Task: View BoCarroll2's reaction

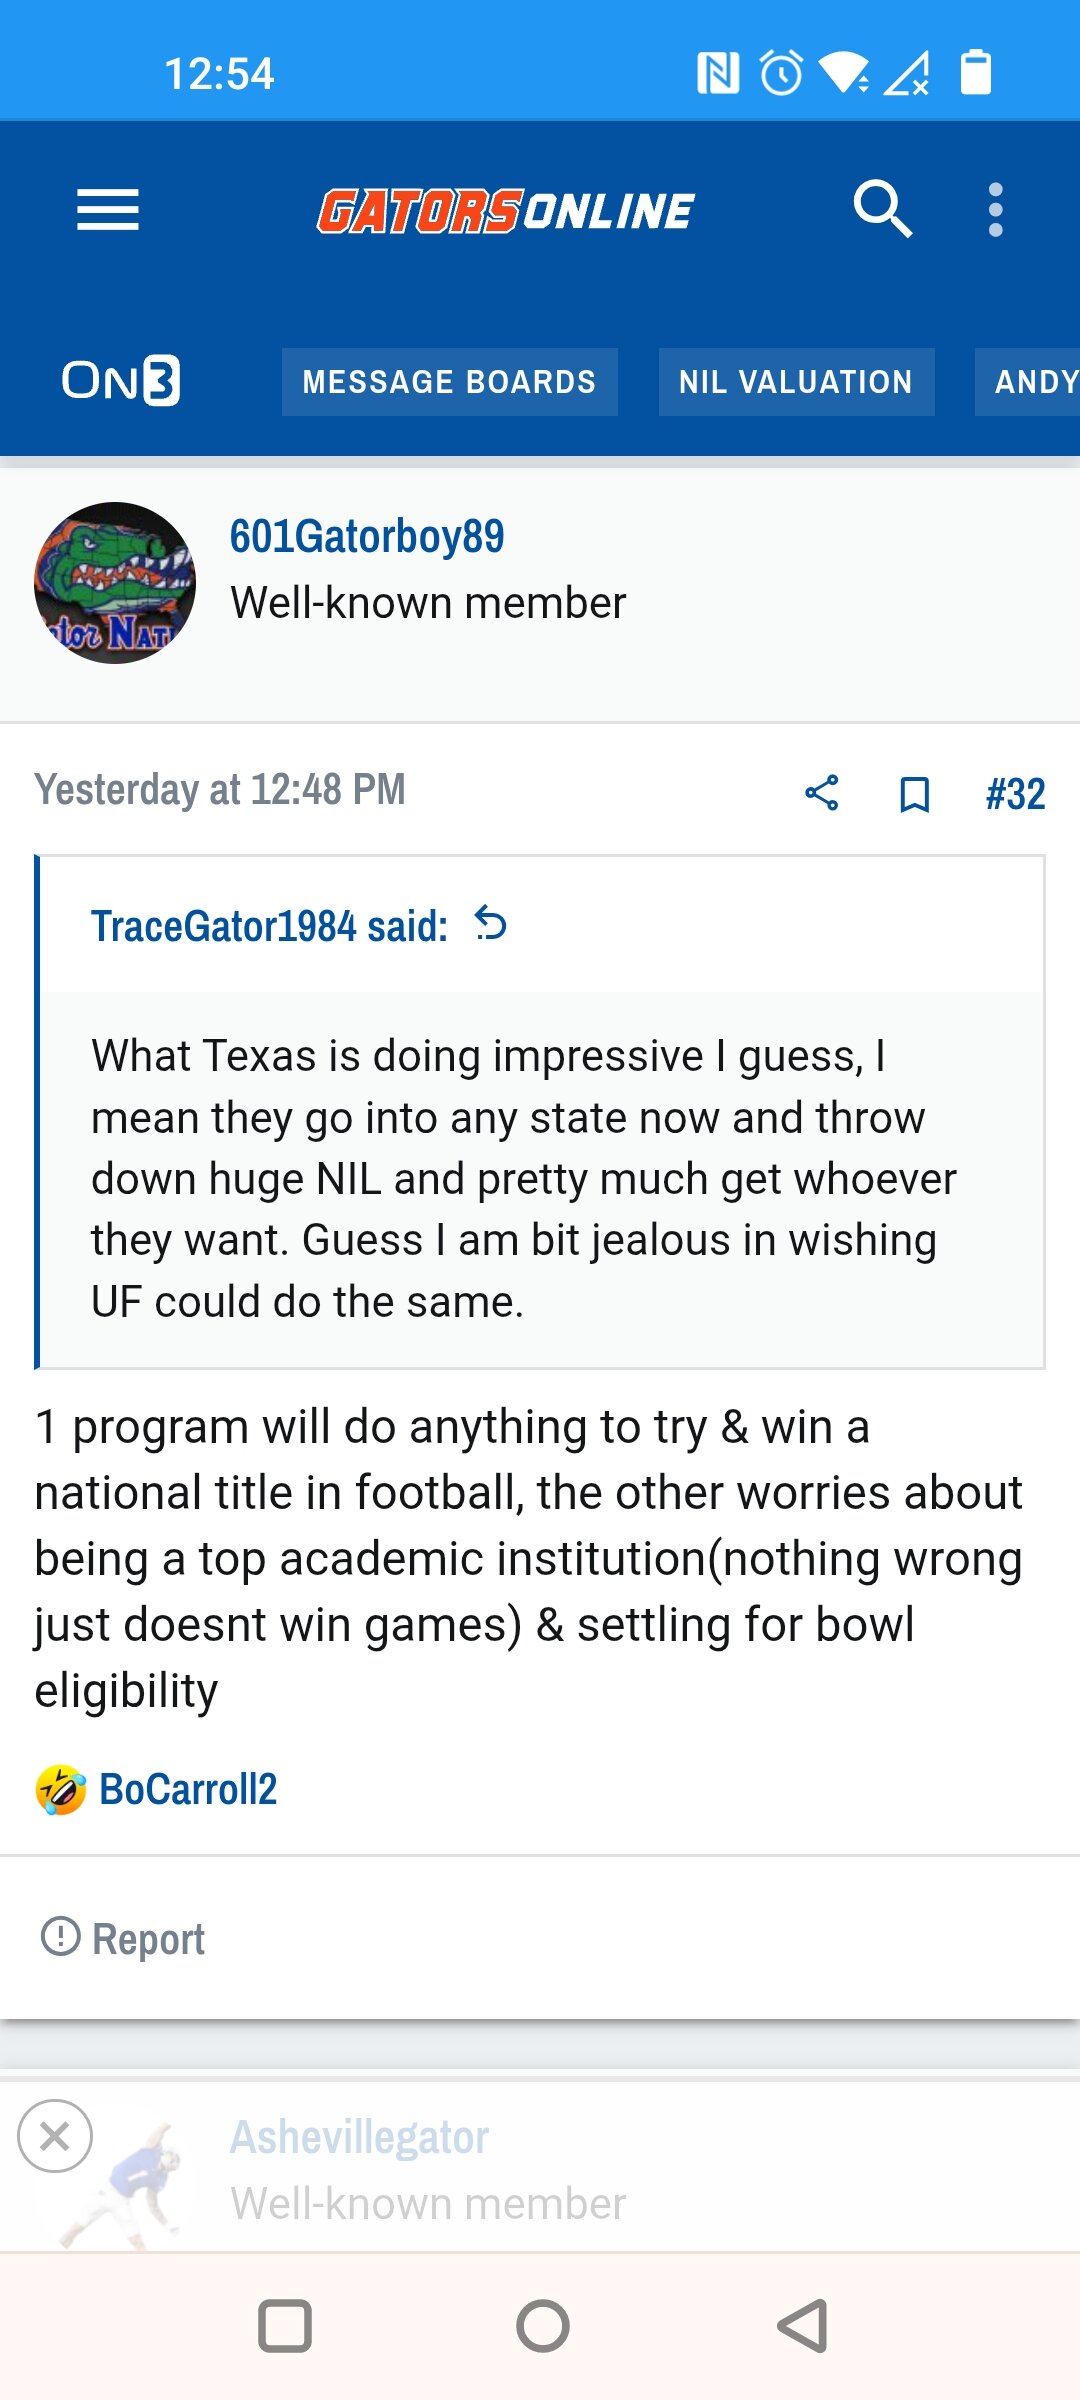Action: pos(188,1790)
